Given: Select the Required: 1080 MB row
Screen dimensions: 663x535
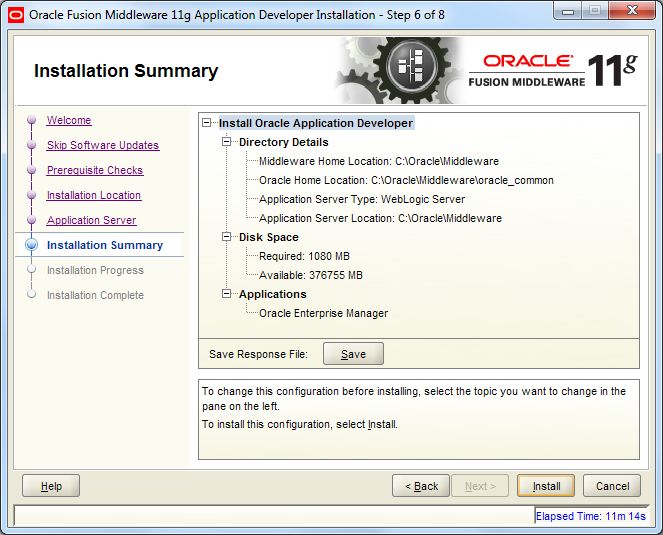Looking at the screenshot, I should tap(304, 256).
